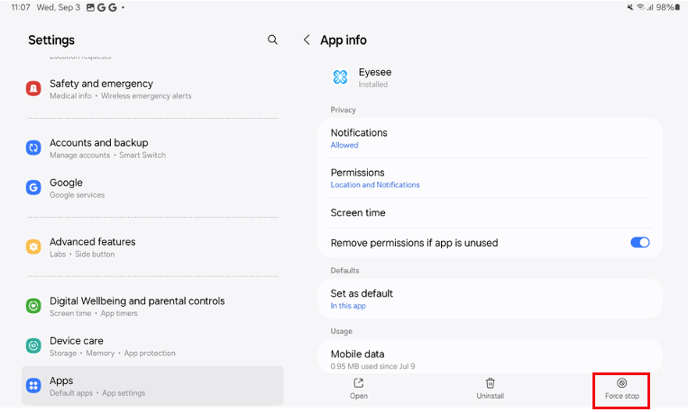Open Notifications settings for Eyesee
688x412 pixels.
tap(495, 138)
